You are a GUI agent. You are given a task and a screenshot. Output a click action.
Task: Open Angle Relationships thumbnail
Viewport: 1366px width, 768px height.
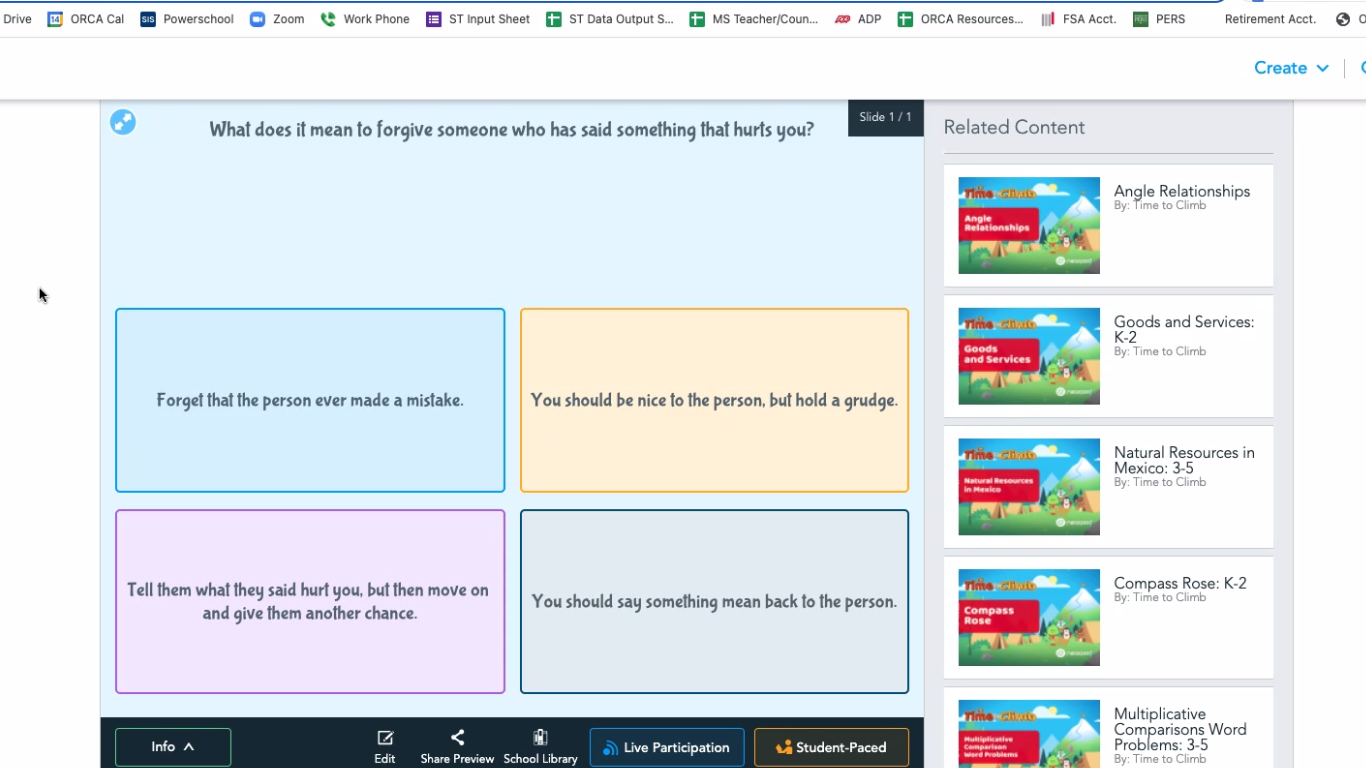coord(1029,225)
